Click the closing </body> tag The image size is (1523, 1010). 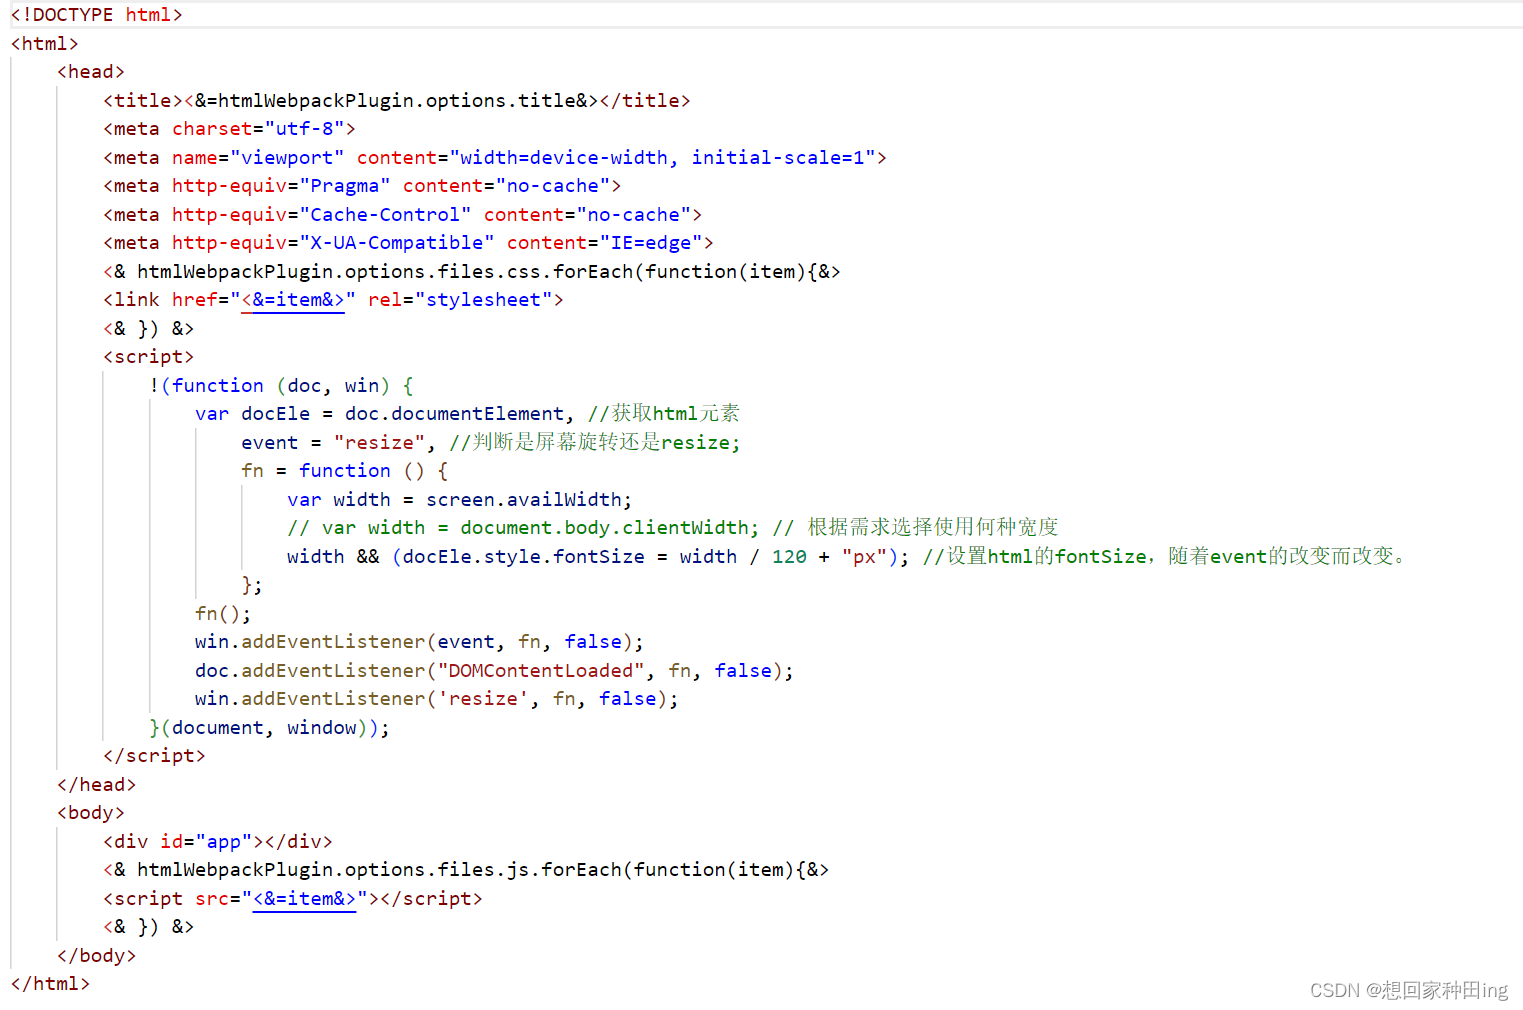[x=97, y=956]
